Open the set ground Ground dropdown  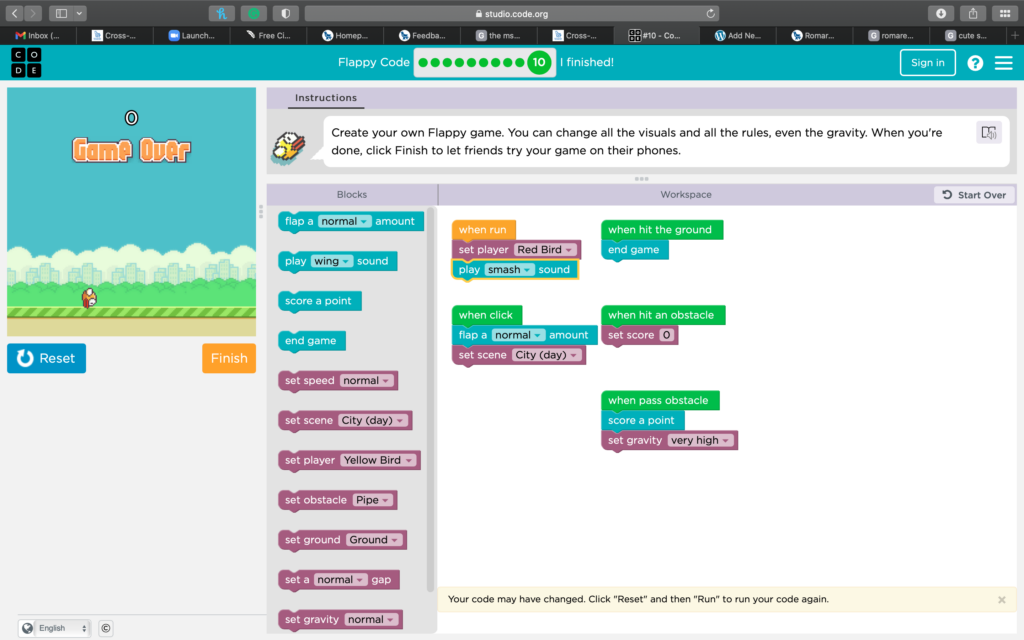point(374,540)
